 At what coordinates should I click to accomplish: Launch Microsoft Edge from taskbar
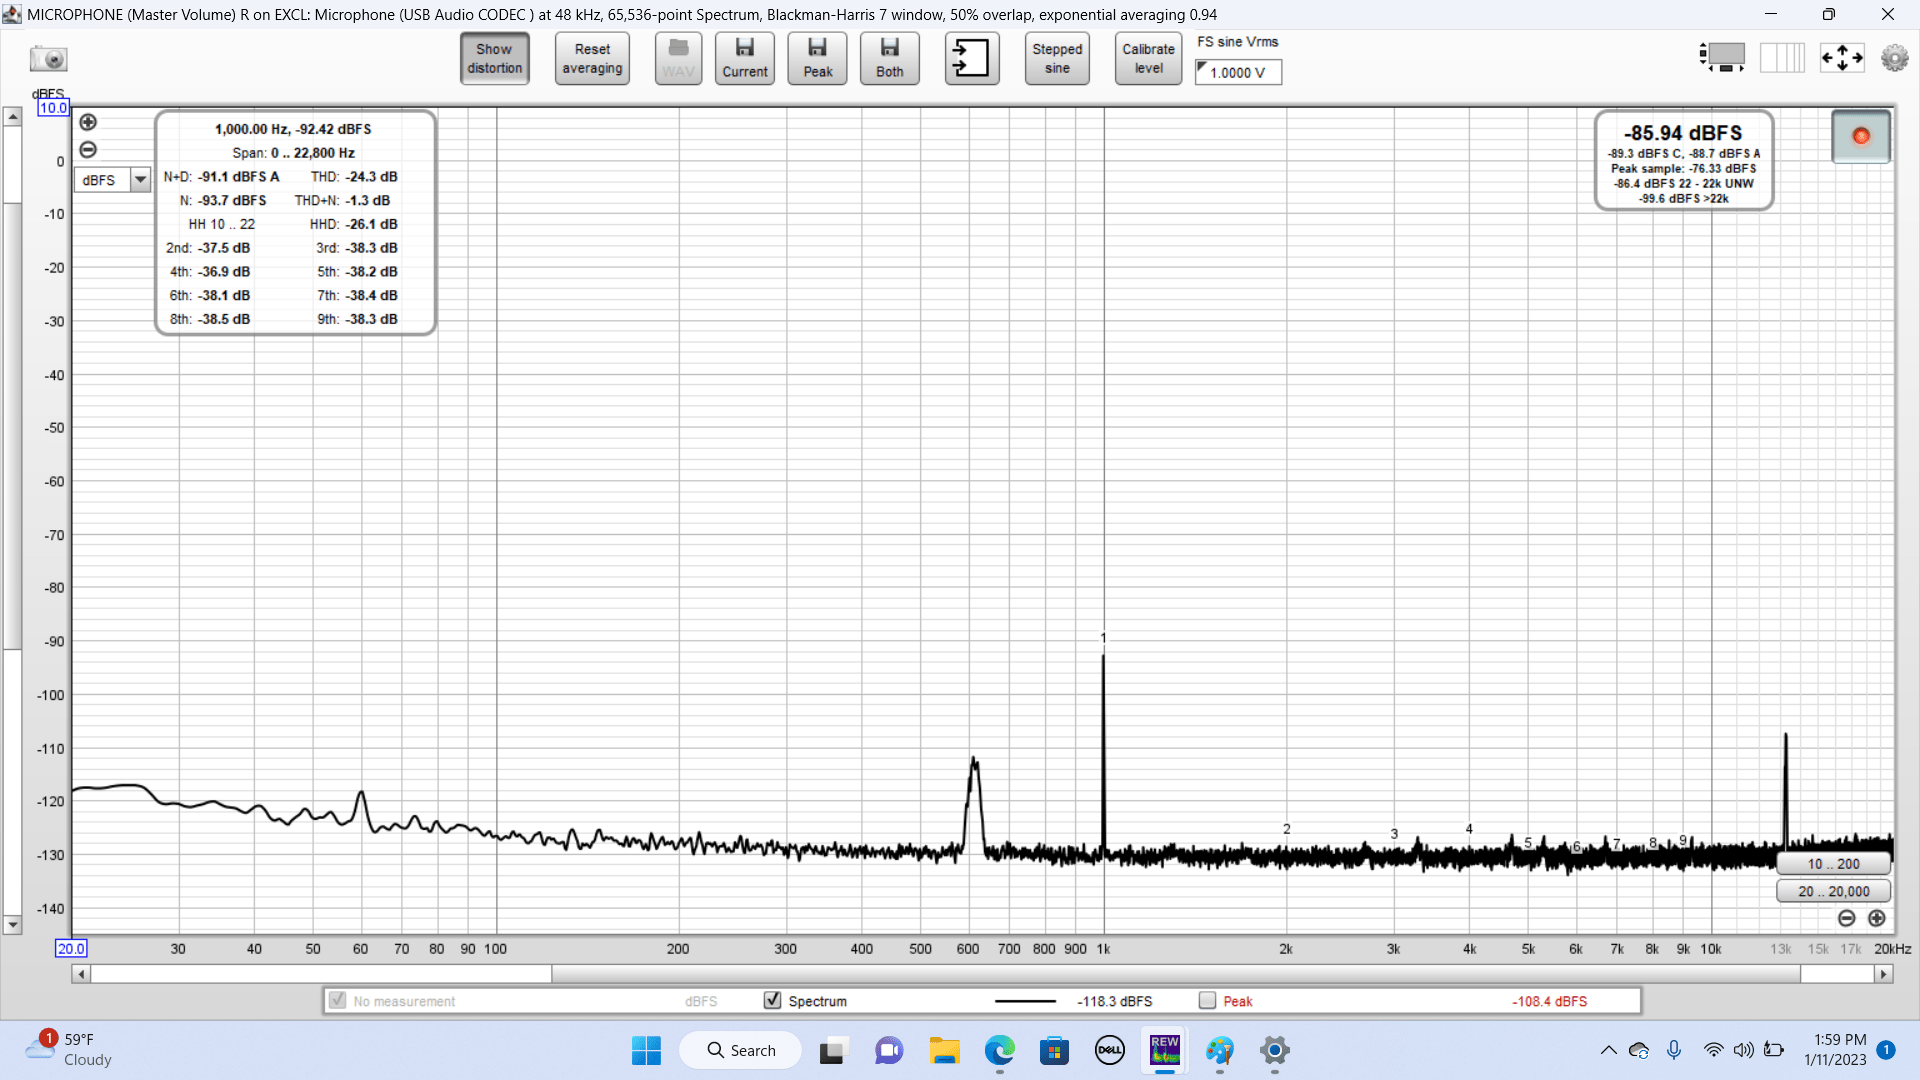[x=999, y=1050]
